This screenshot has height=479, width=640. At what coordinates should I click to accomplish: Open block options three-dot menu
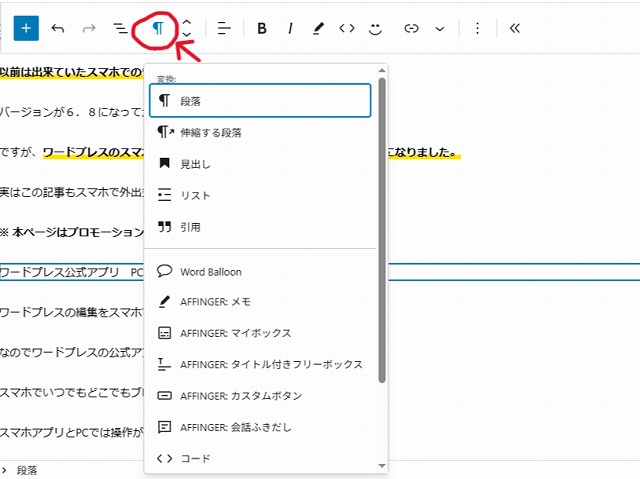click(477, 29)
